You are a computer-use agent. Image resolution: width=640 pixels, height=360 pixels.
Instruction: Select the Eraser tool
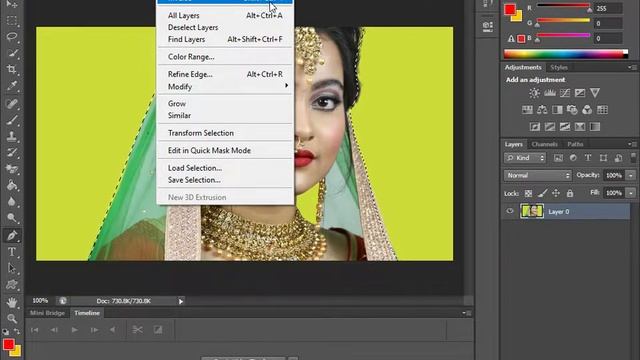pyautogui.click(x=12, y=169)
